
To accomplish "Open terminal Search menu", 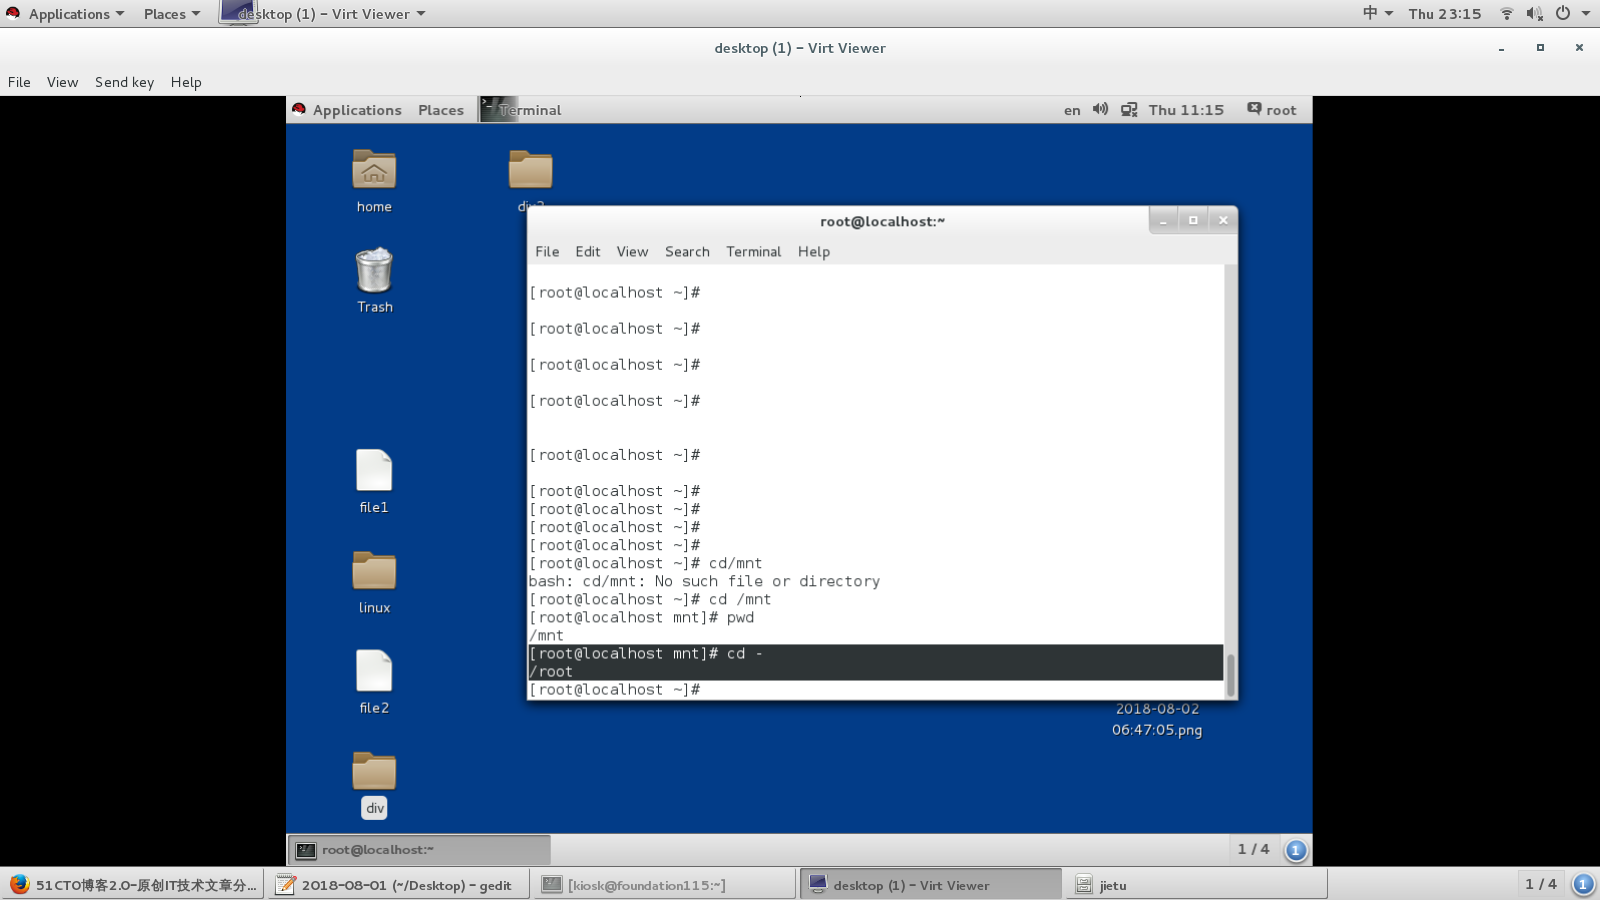I will 687,252.
